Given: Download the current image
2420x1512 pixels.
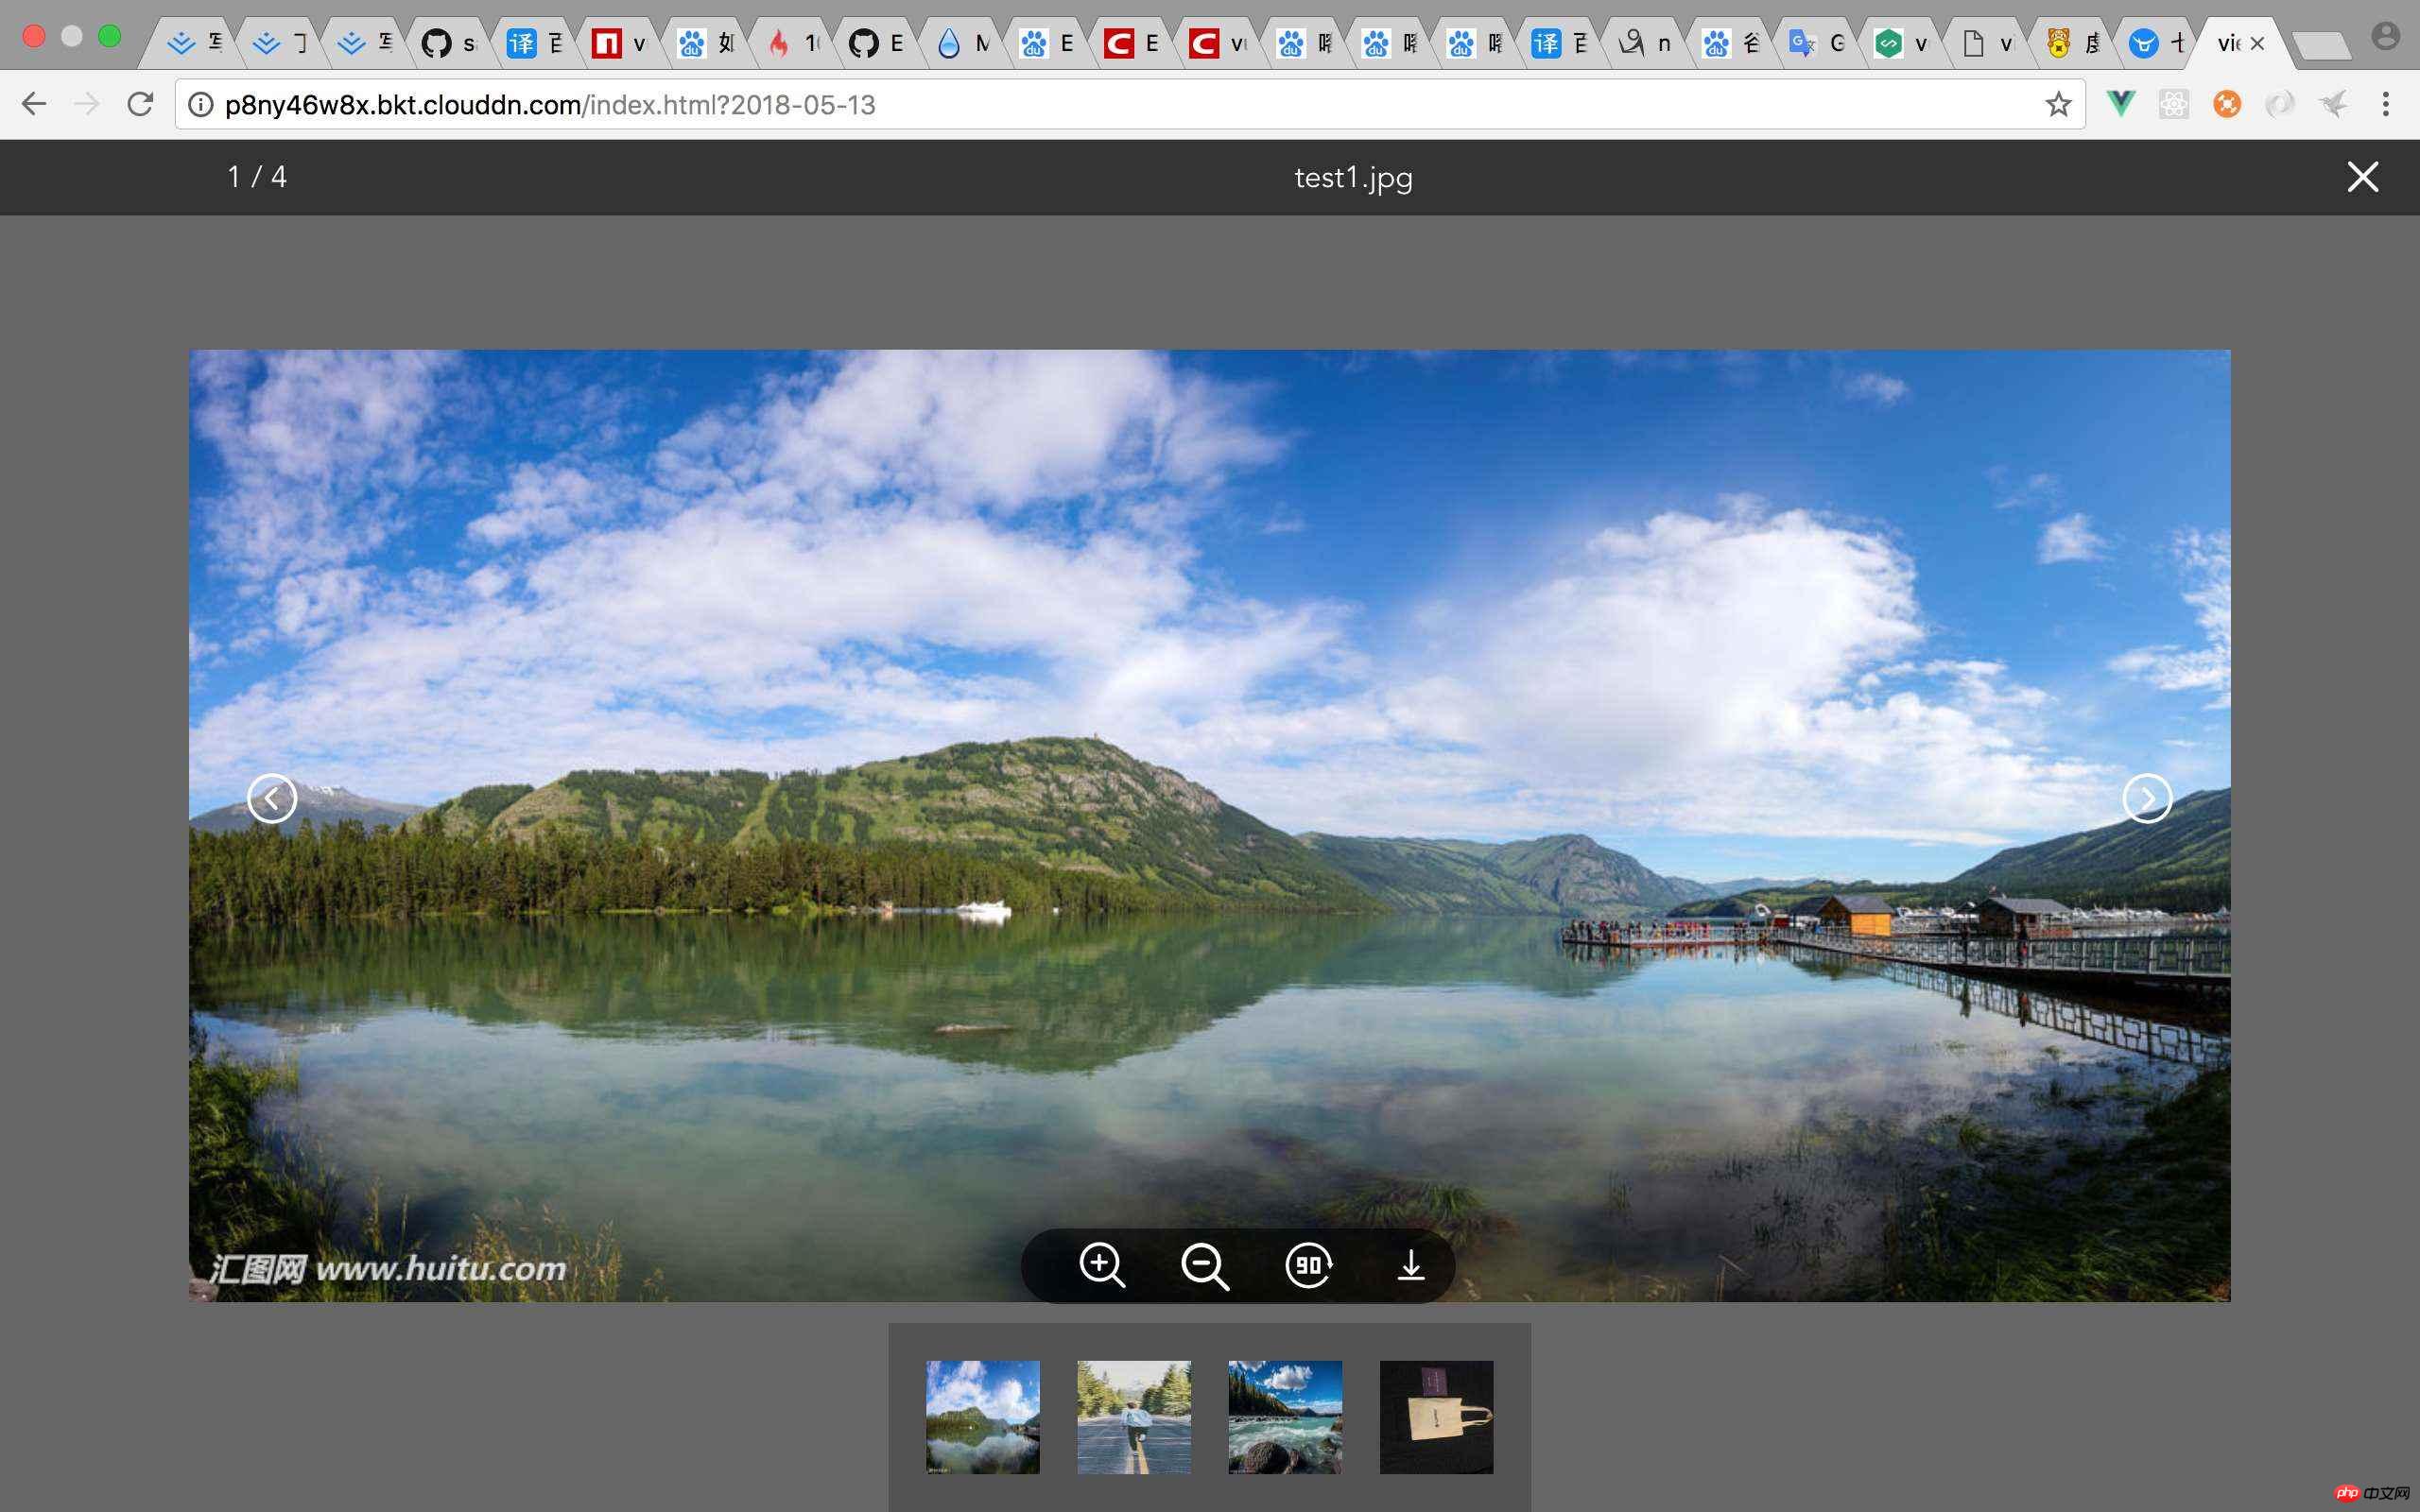Looking at the screenshot, I should (1411, 1265).
